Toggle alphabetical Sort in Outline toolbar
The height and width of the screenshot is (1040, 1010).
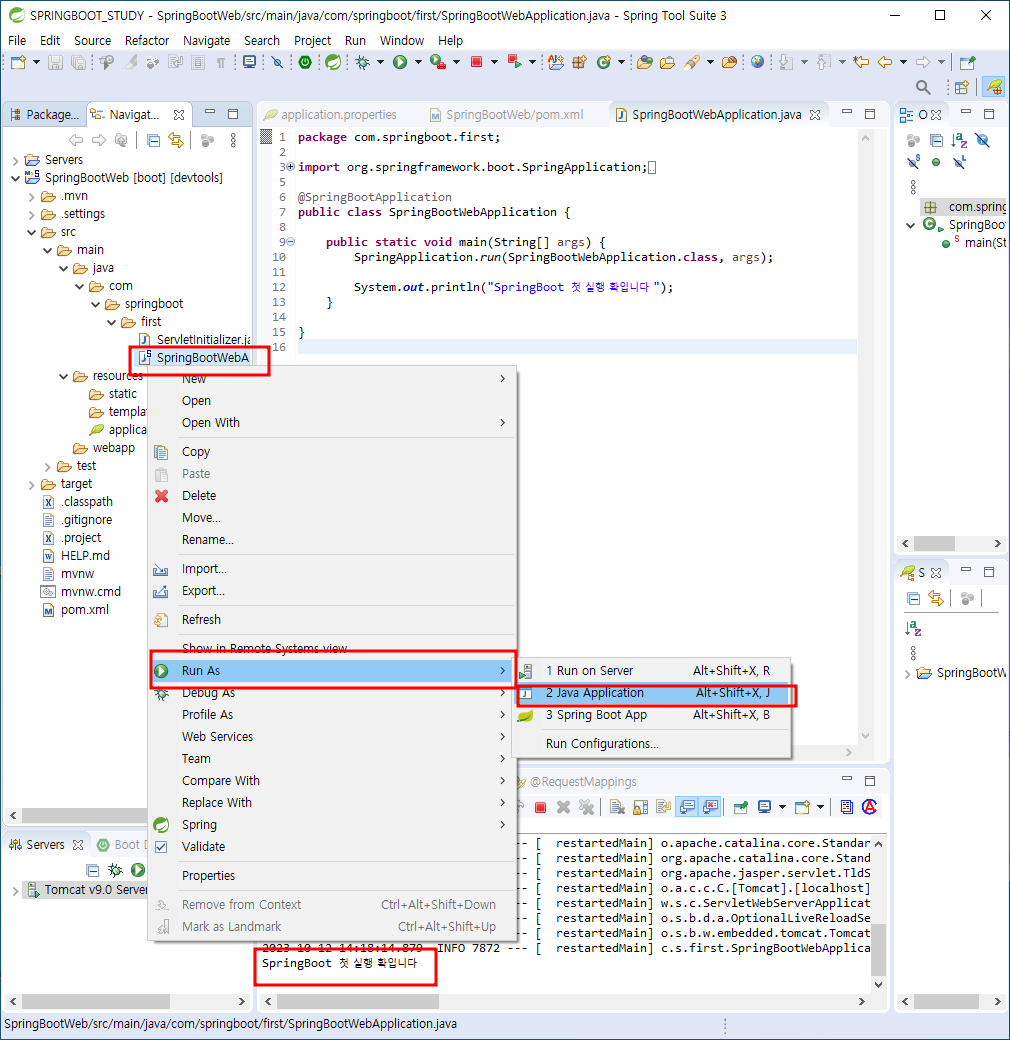(959, 141)
